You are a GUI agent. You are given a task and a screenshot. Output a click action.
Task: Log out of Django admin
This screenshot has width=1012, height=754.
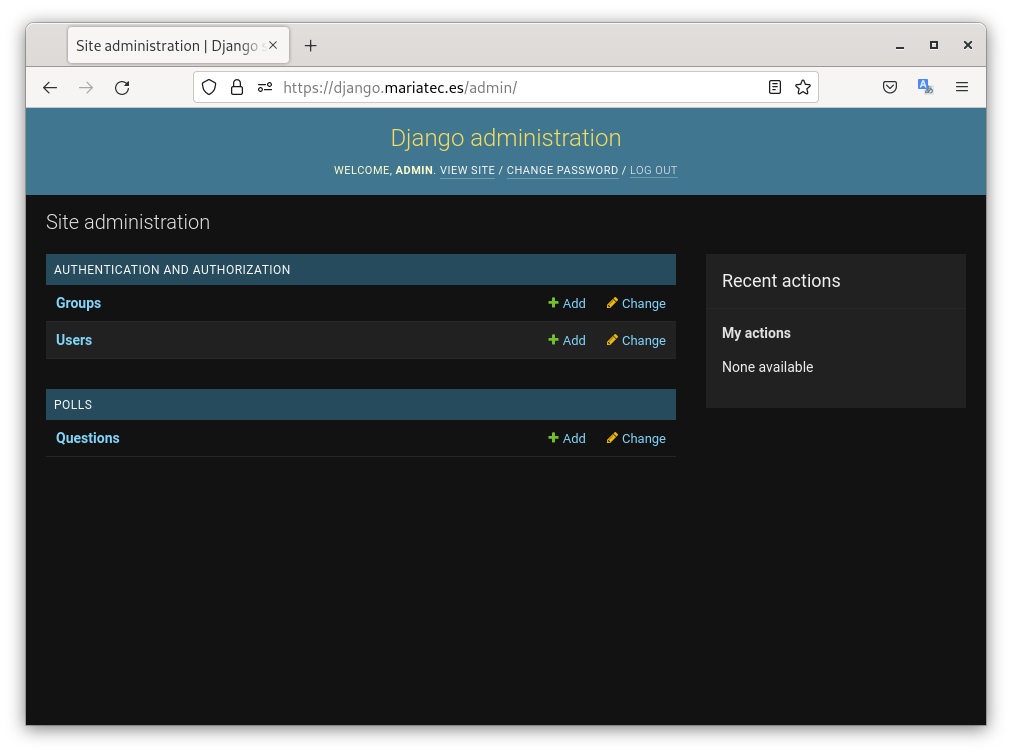click(x=653, y=171)
